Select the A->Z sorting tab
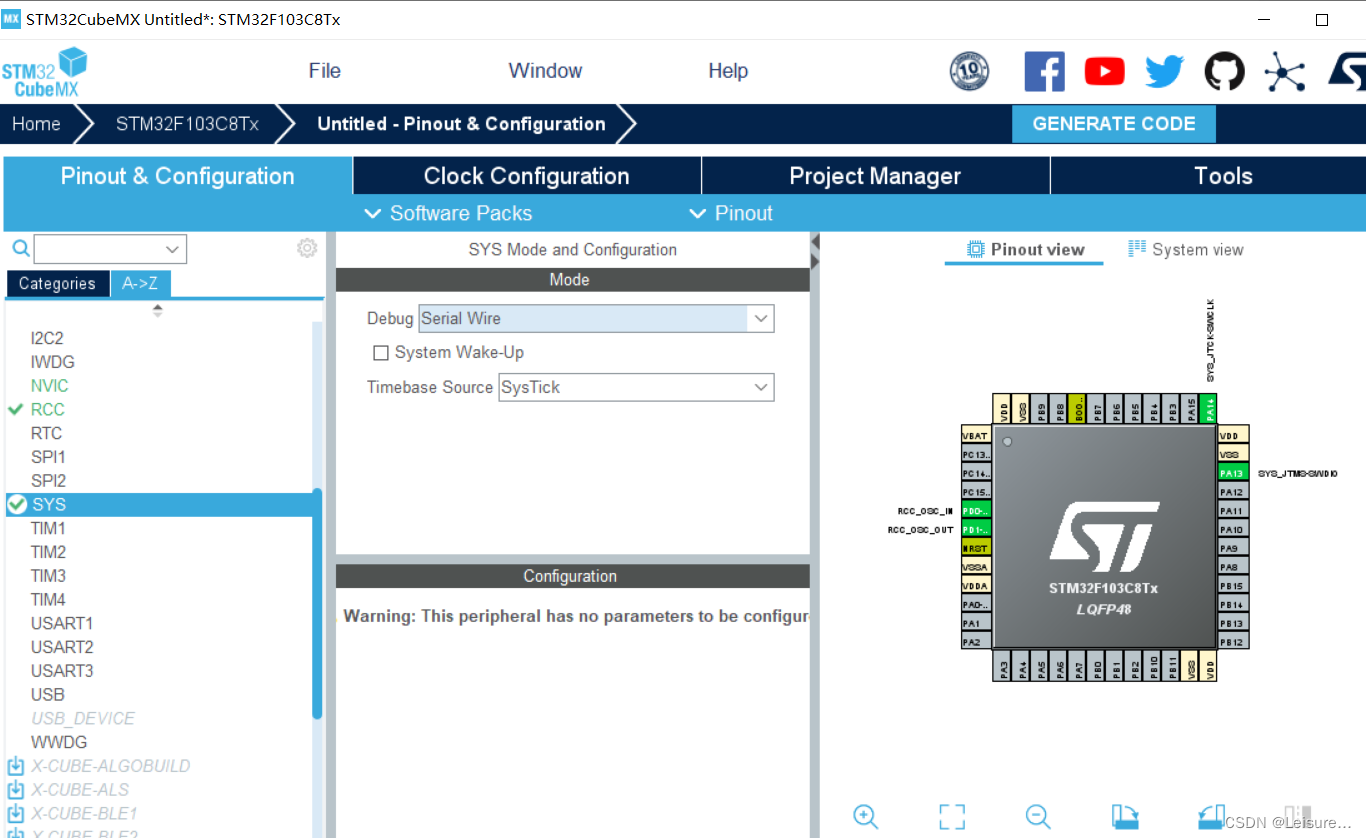This screenshot has height=838, width=1366. (x=140, y=284)
